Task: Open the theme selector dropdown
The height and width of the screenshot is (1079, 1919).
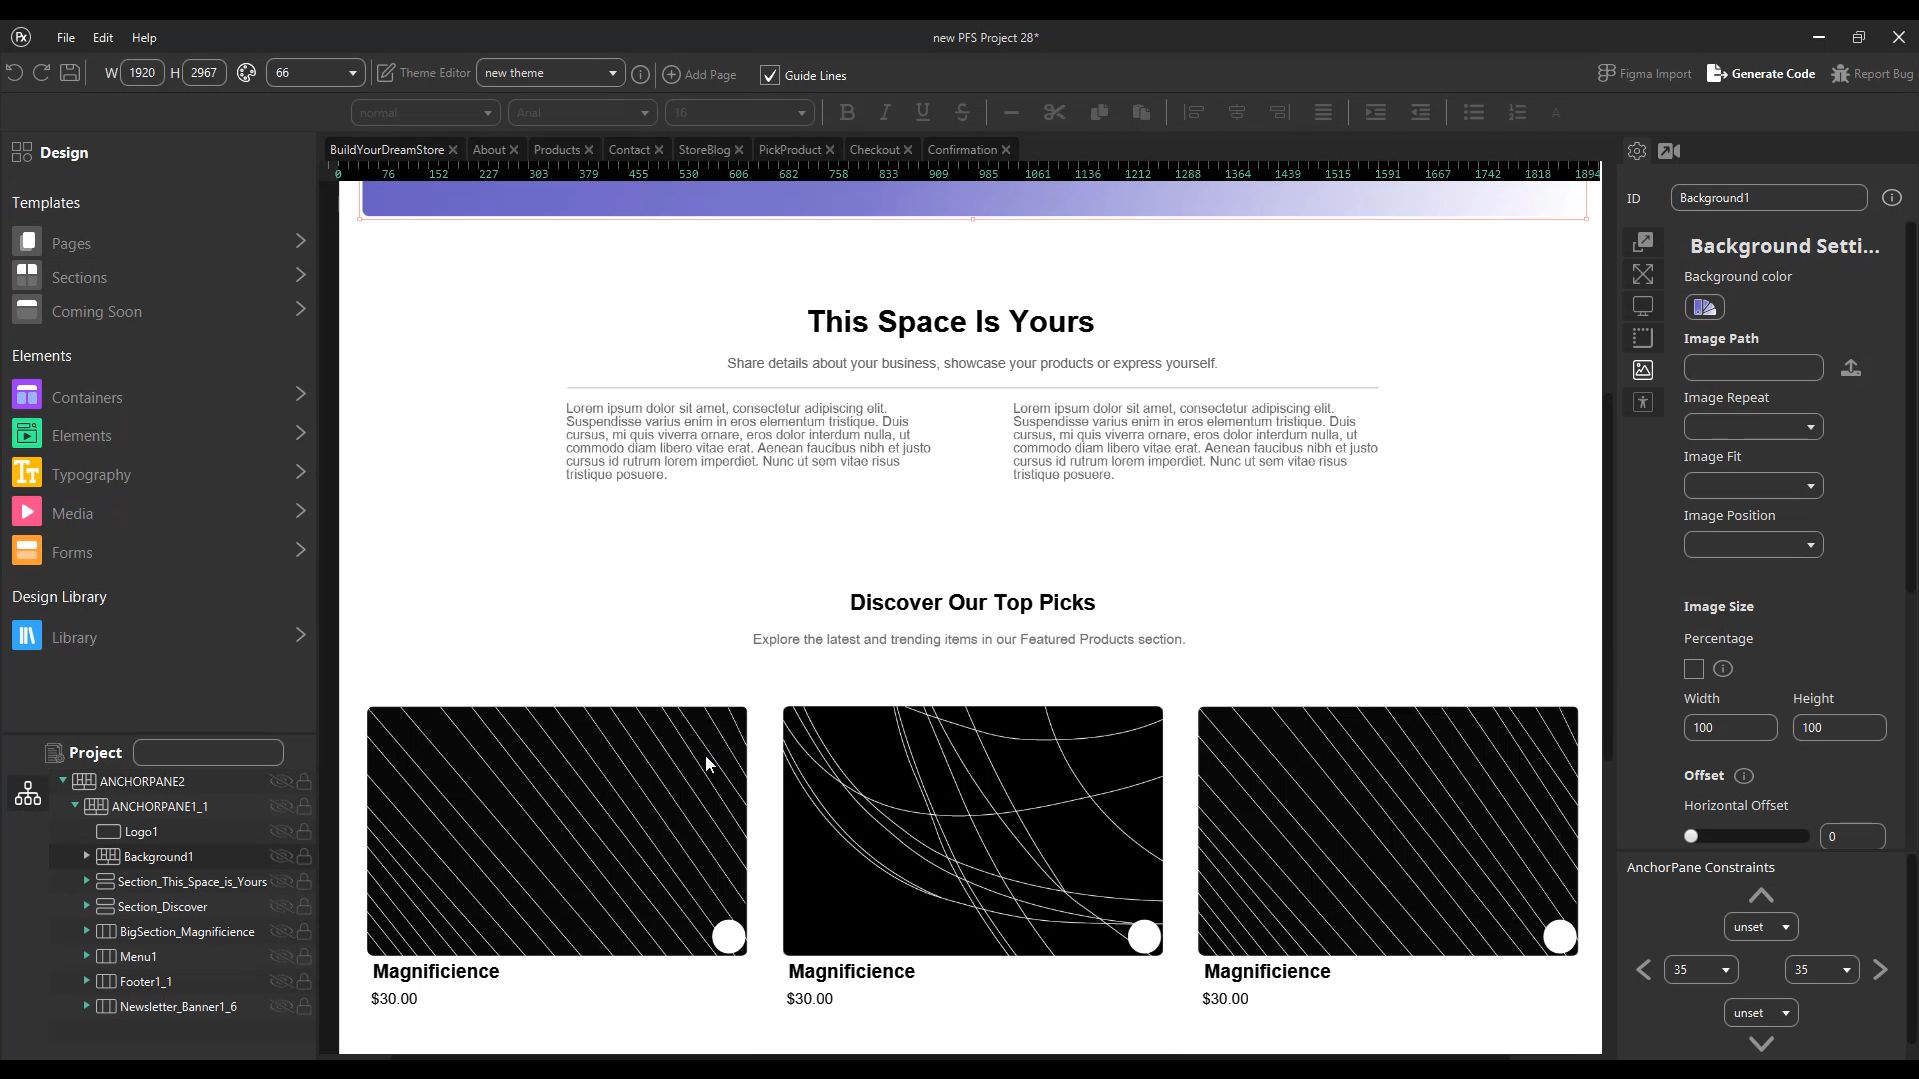Action: 549,72
